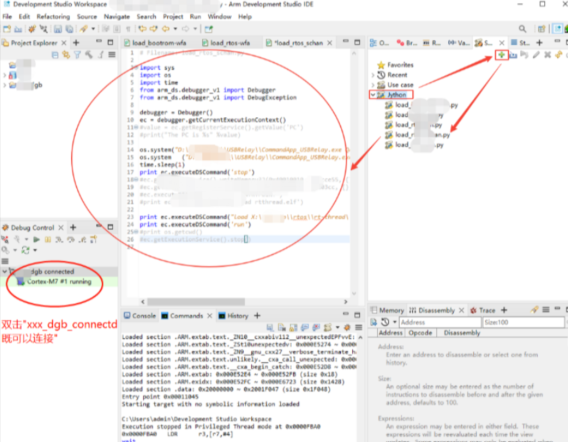
Task: Click the Step Source Line icon in Debug Control
Action: point(59,239)
